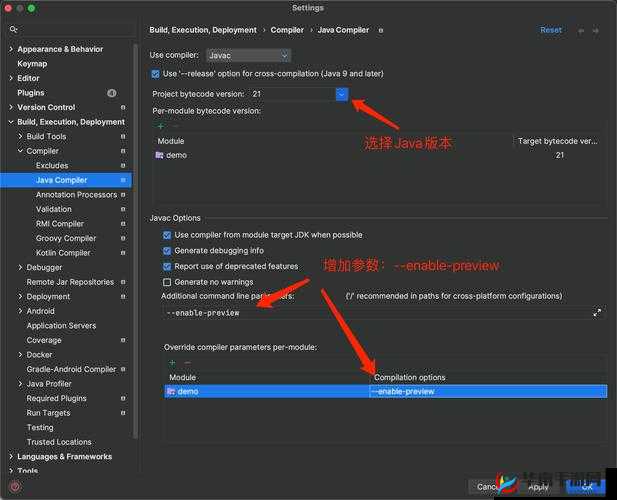Viewport: 617px width, 500px height.
Task: Select Trusted Locations item
Action: pos(59,442)
